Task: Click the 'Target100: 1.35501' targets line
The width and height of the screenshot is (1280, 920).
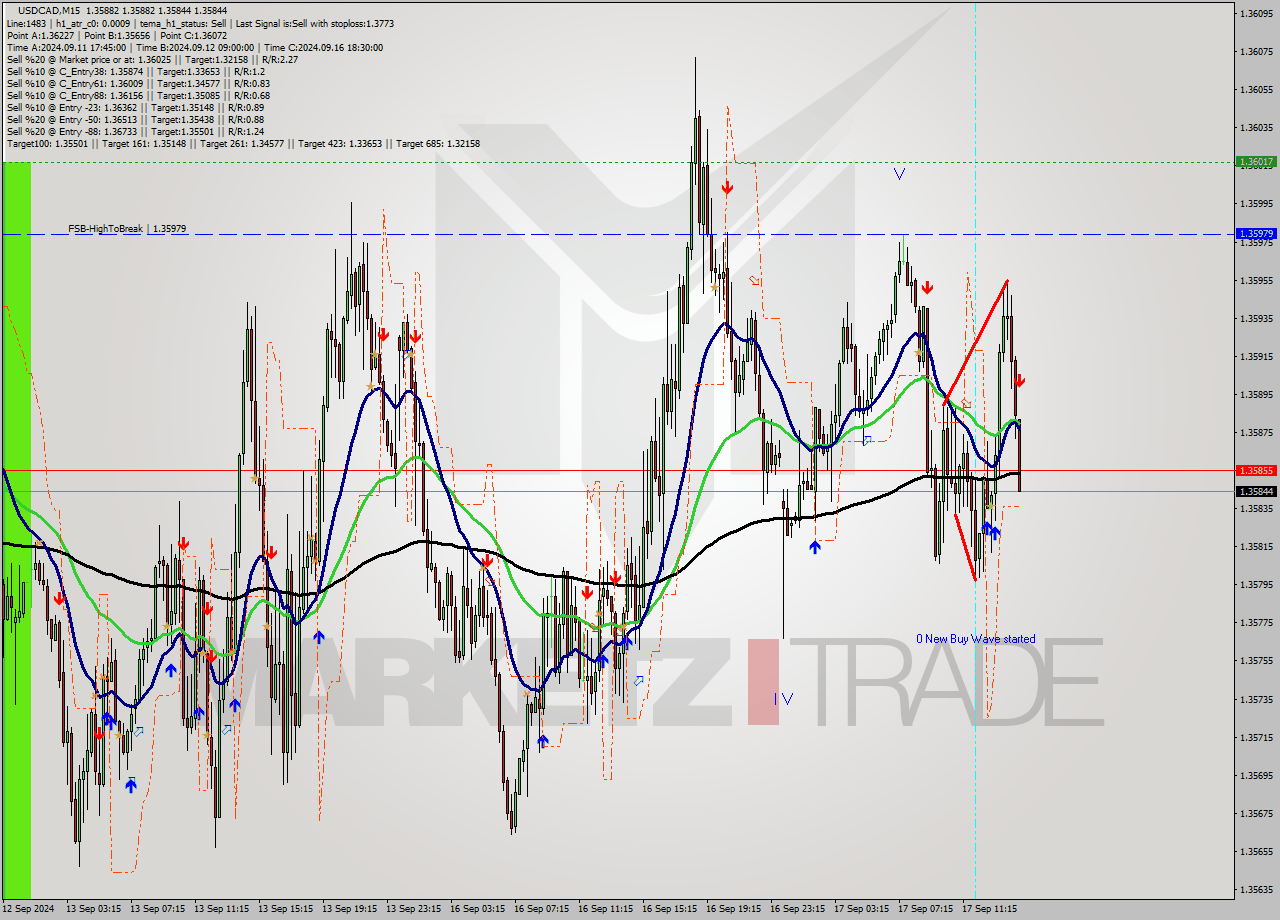Action: pos(243,143)
